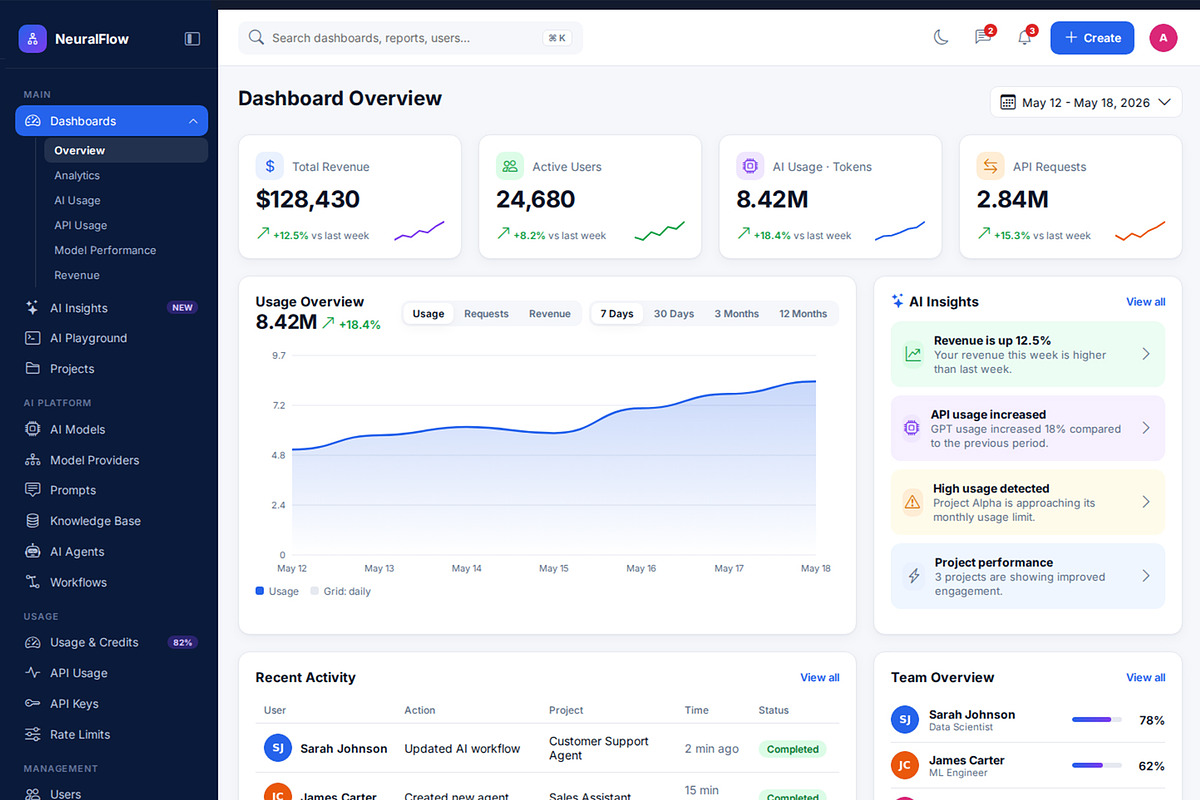Click the API Keys key icon
The height and width of the screenshot is (800, 1200).
[x=32, y=704]
